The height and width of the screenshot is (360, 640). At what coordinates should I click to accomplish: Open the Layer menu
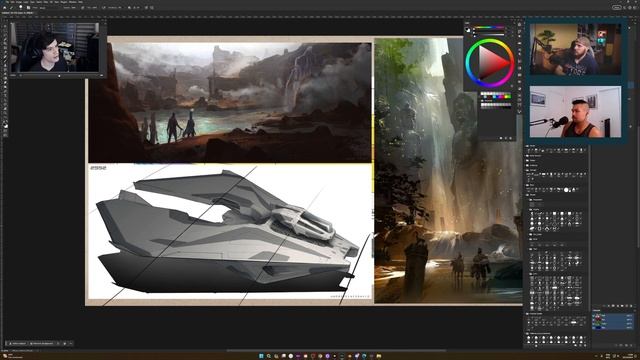tap(25, 2)
